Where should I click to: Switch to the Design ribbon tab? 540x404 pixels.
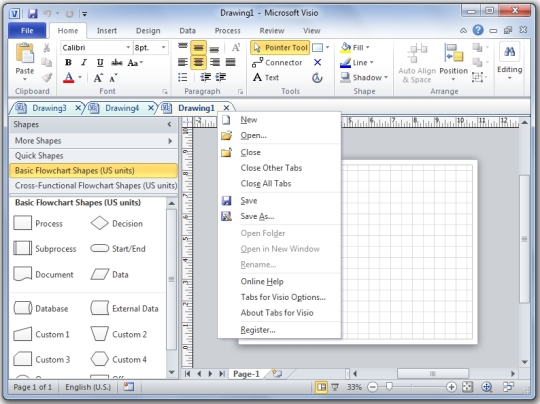(x=148, y=31)
